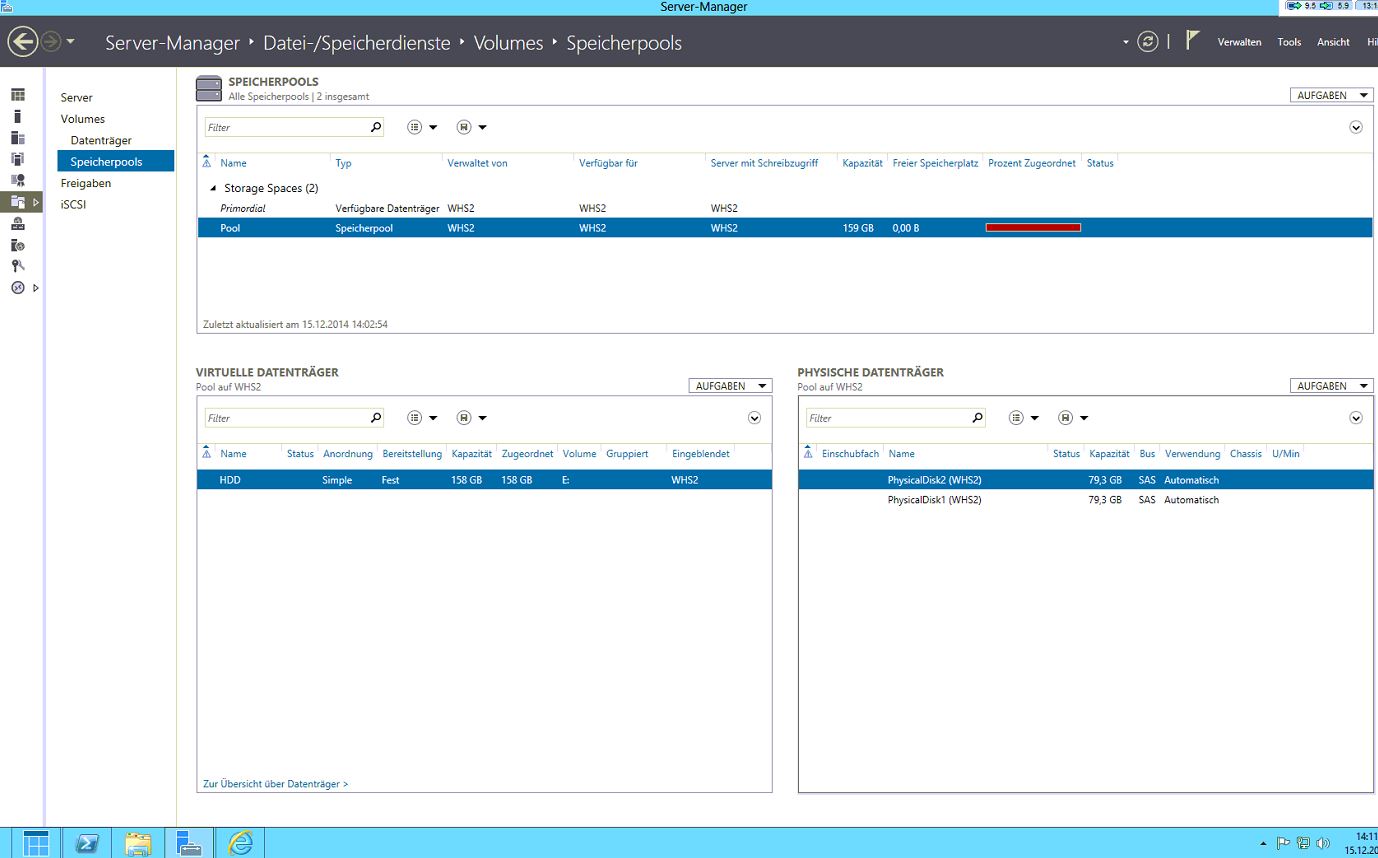Focus the Physische Datenträger filter field
The width and height of the screenshot is (1378, 858).
(889, 418)
